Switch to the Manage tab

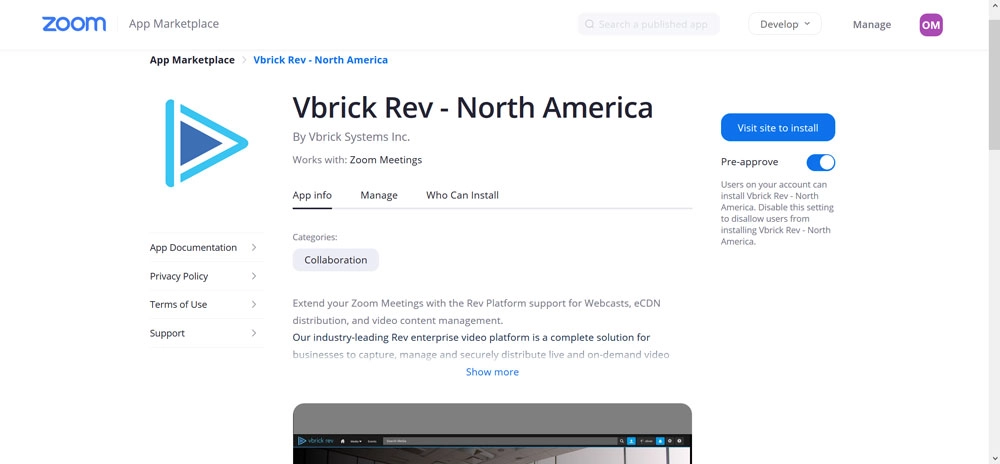click(379, 196)
